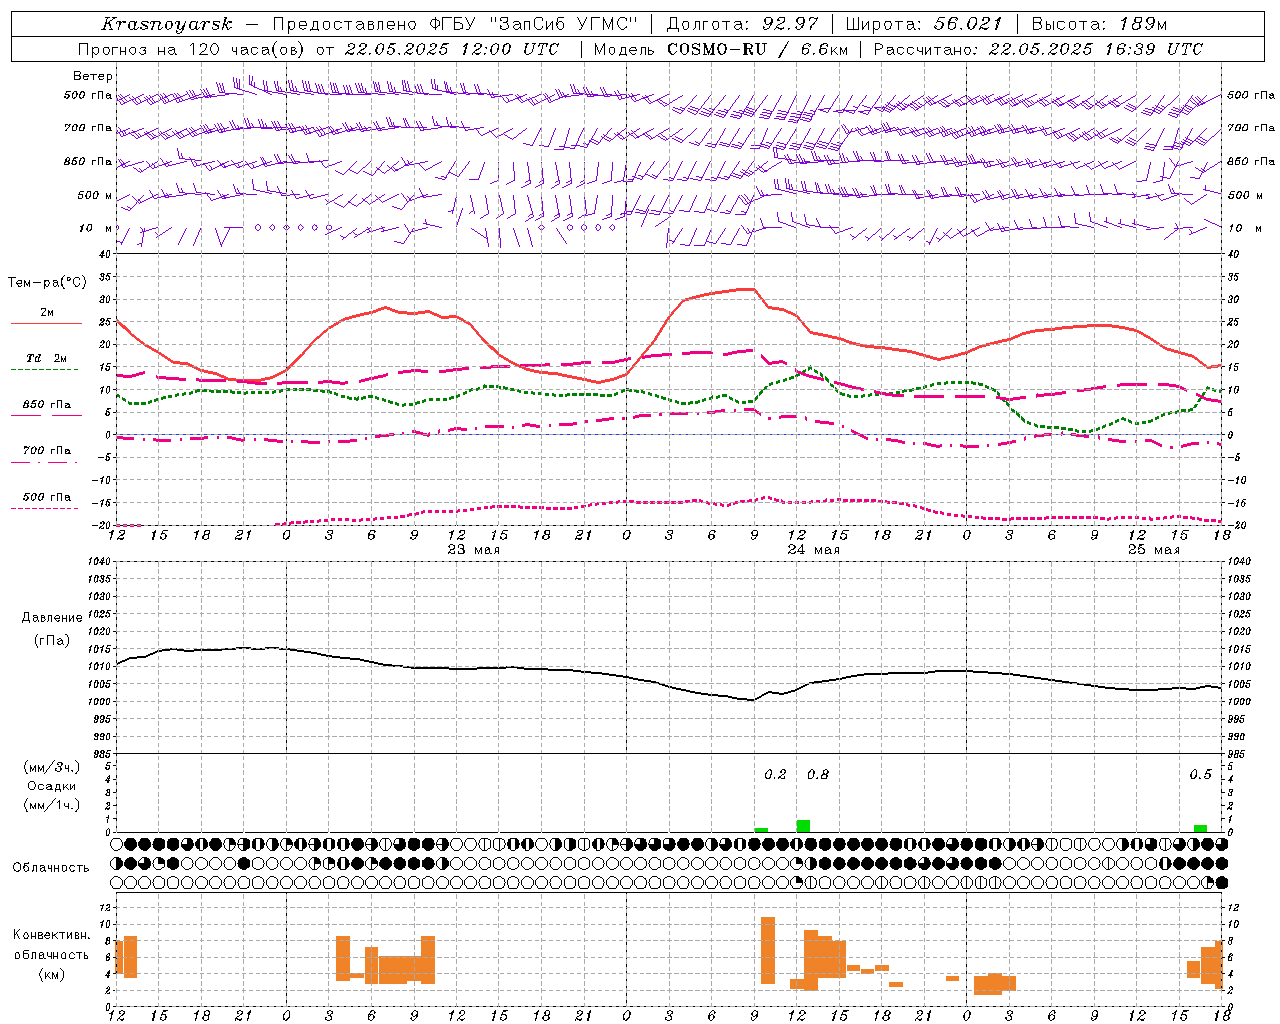Click the '24 мая' date label
This screenshot has height=1024, width=1280.
(x=813, y=550)
